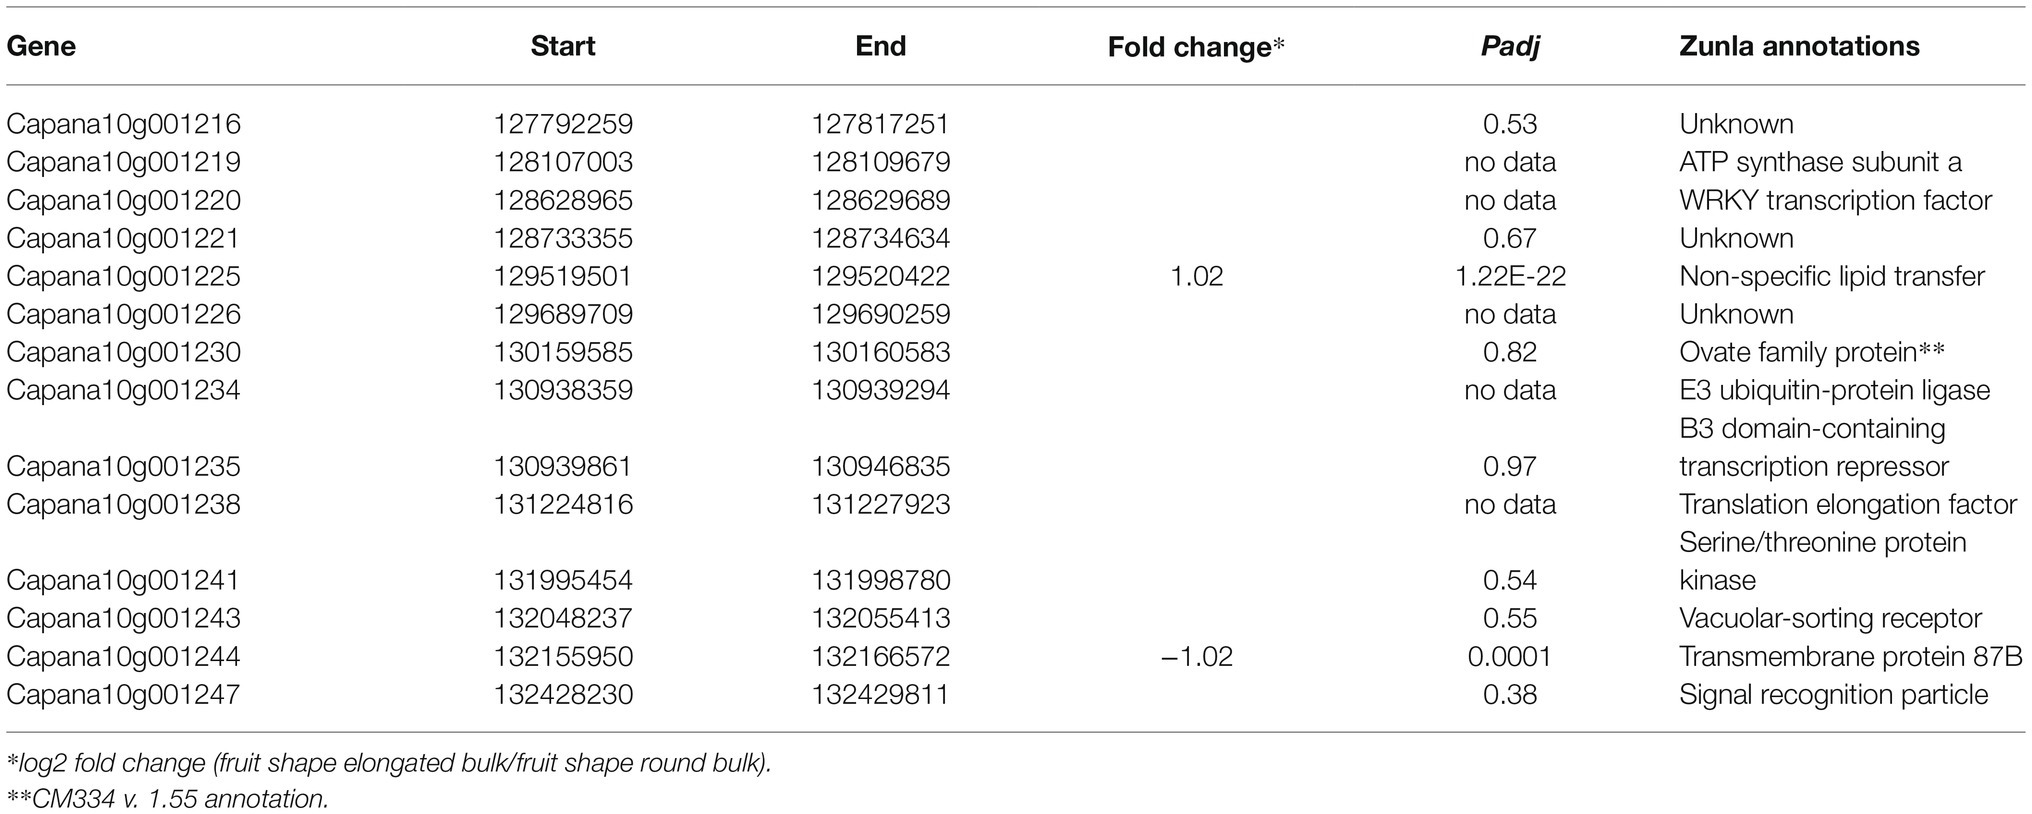2032x814 pixels.
Task: Click the −1.02 fold change value
Action: [1197, 656]
